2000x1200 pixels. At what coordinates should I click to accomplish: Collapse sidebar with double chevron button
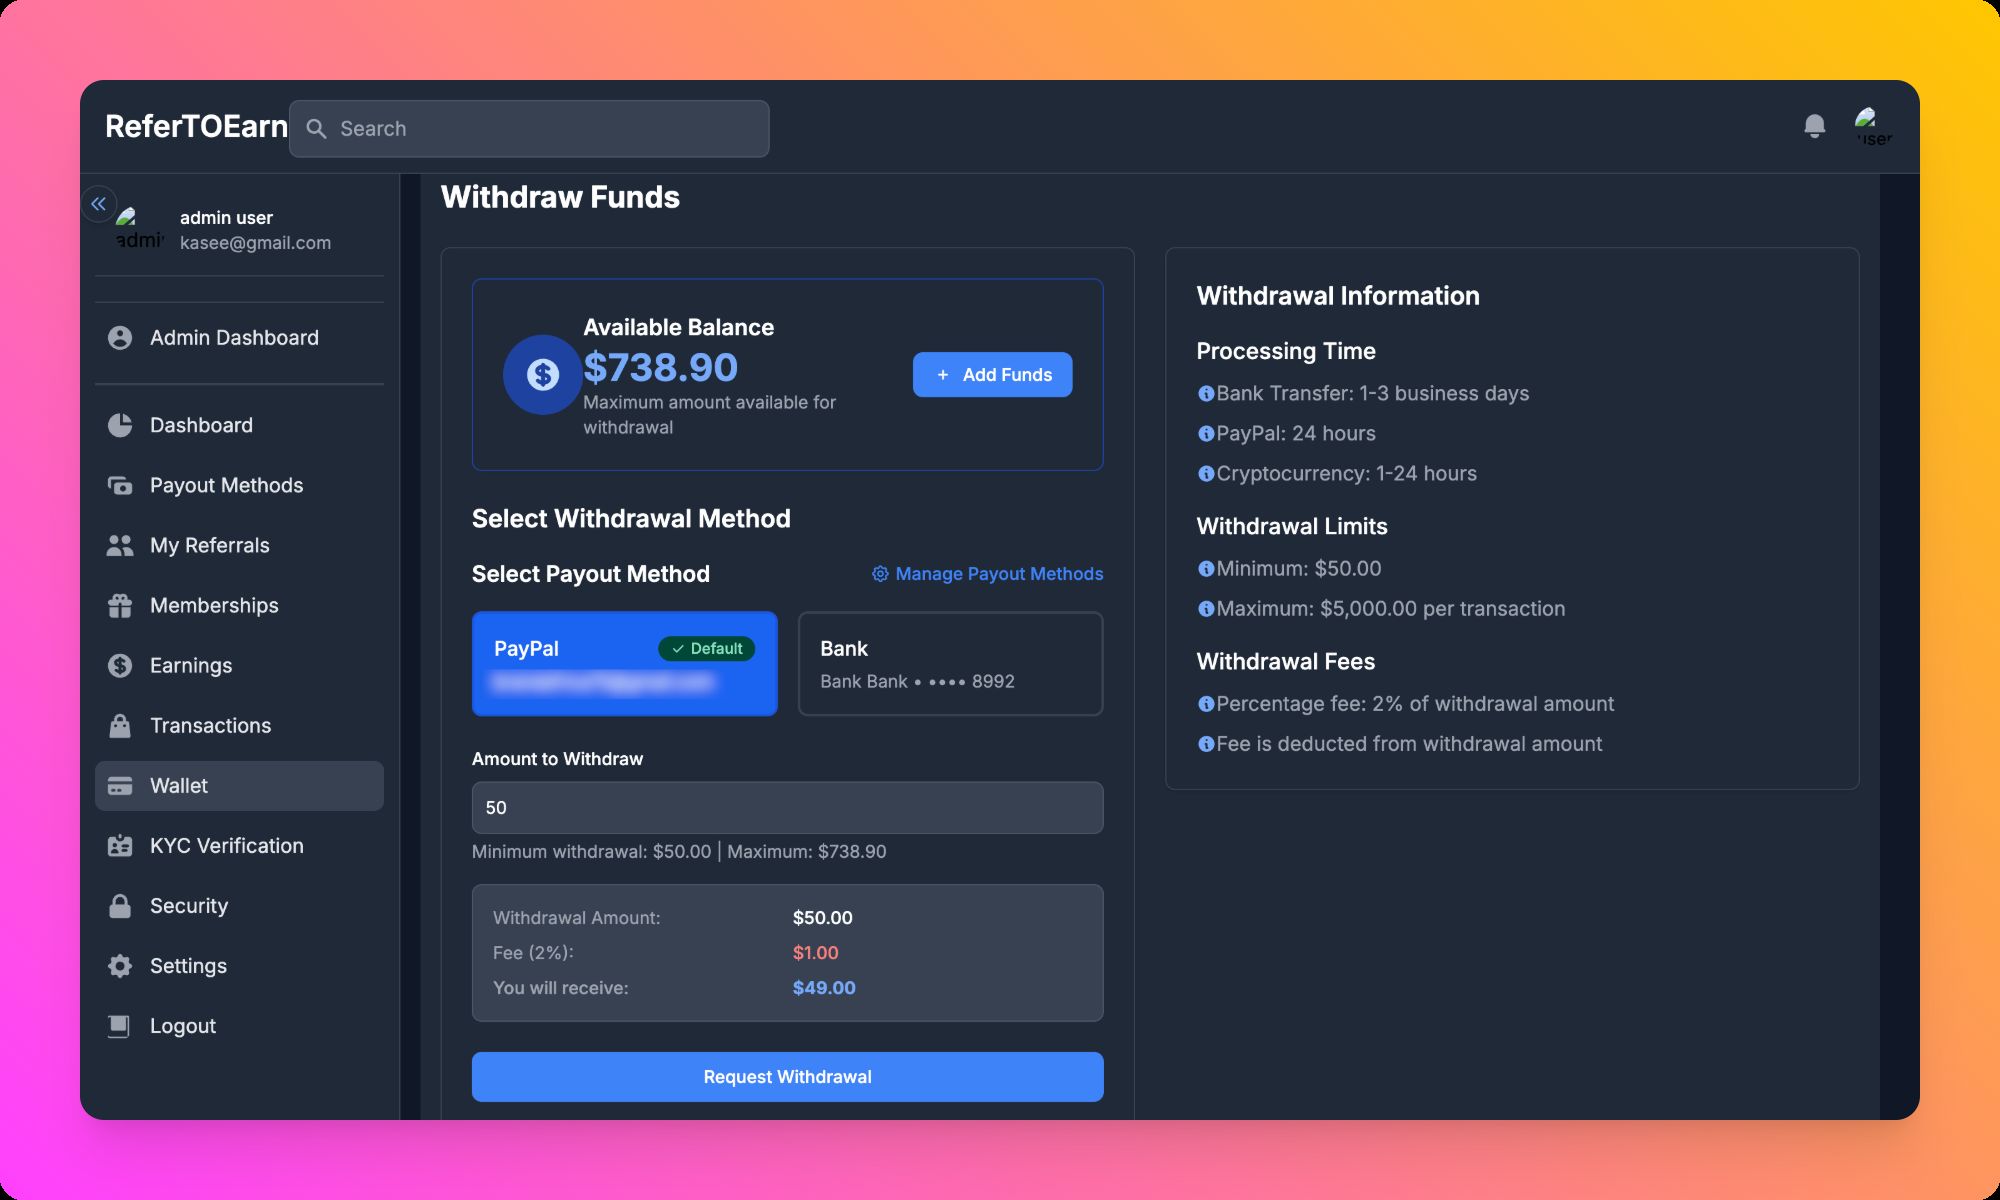coord(99,204)
